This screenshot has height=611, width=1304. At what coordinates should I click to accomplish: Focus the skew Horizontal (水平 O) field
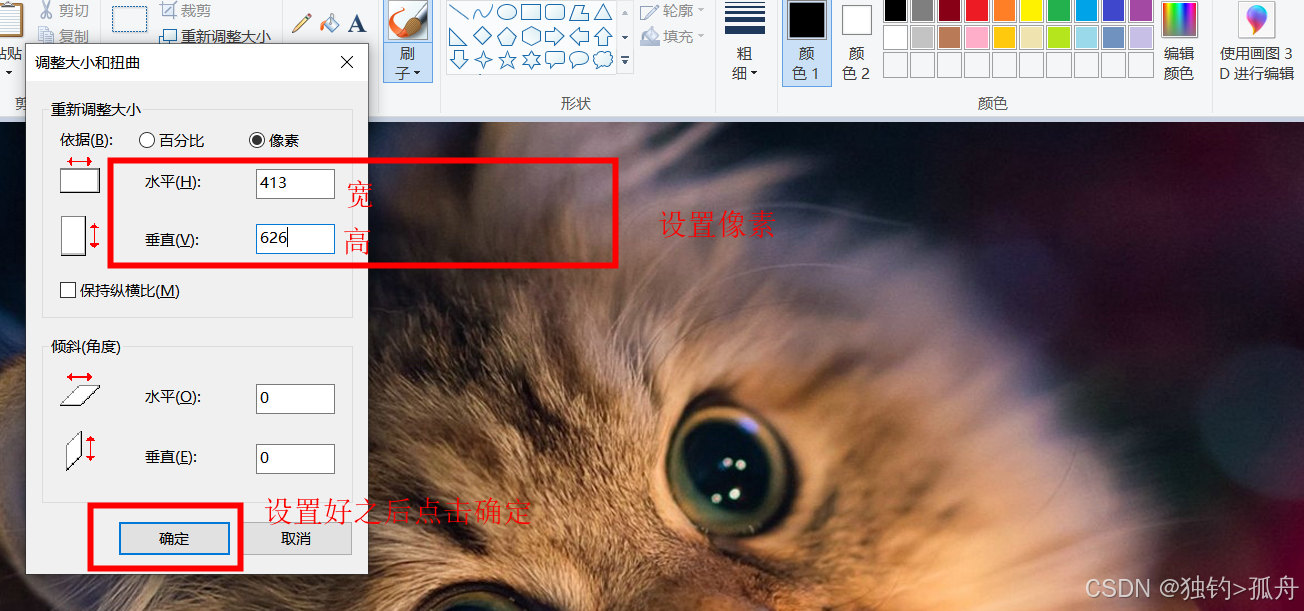click(295, 399)
